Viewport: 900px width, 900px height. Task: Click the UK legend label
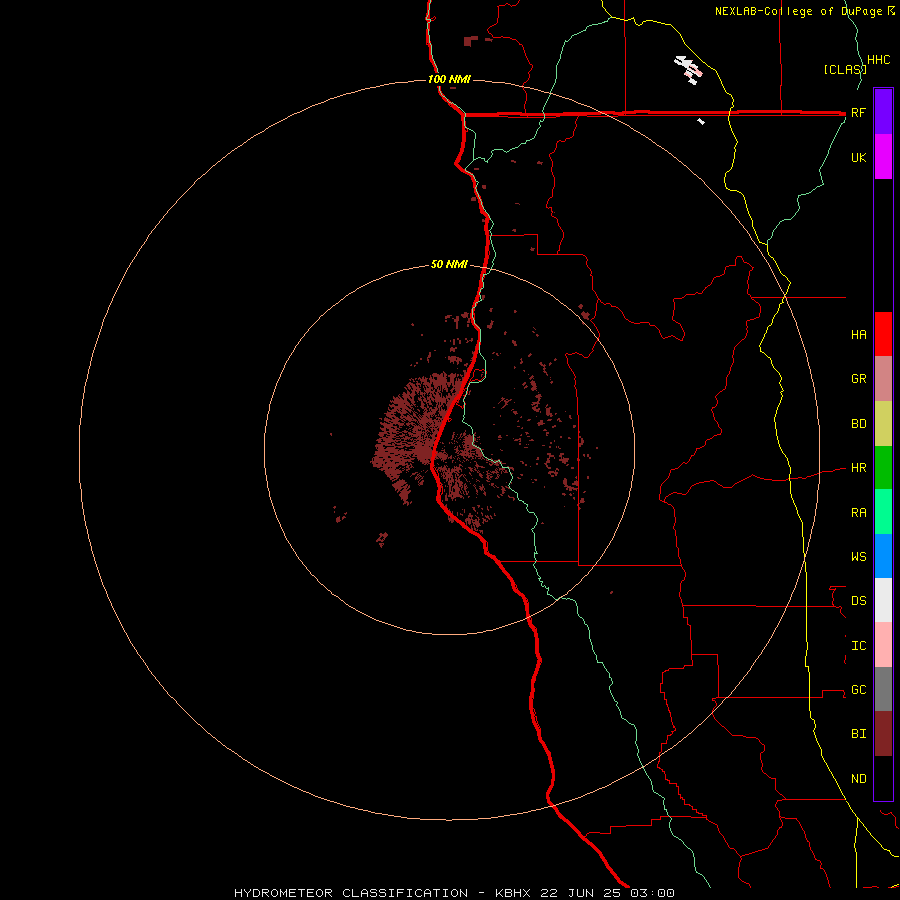click(859, 158)
